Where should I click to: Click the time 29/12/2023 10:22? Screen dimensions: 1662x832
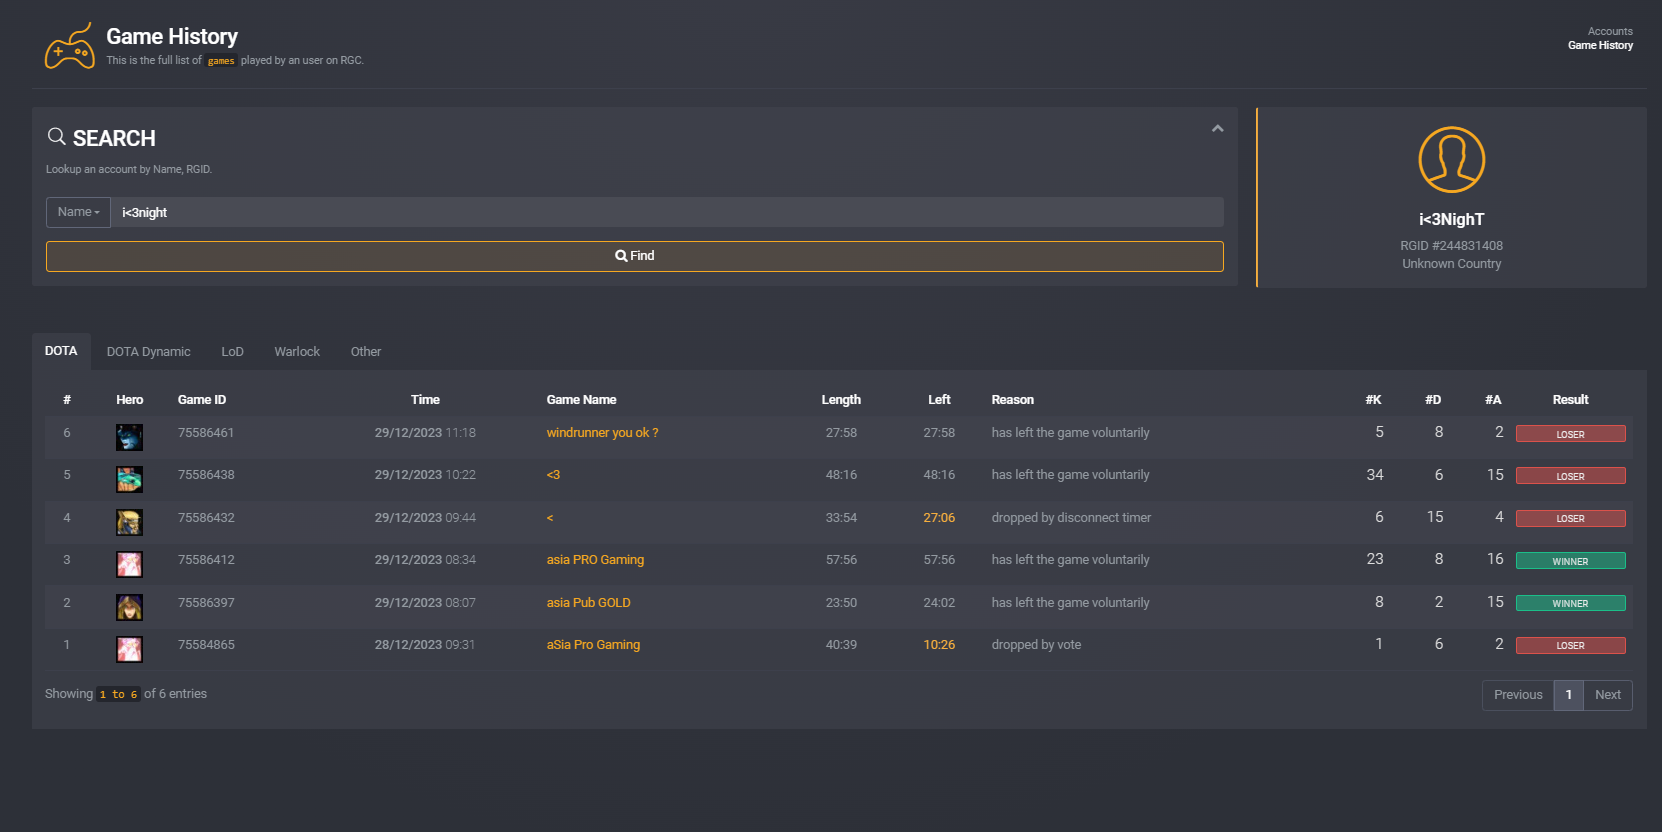click(425, 475)
